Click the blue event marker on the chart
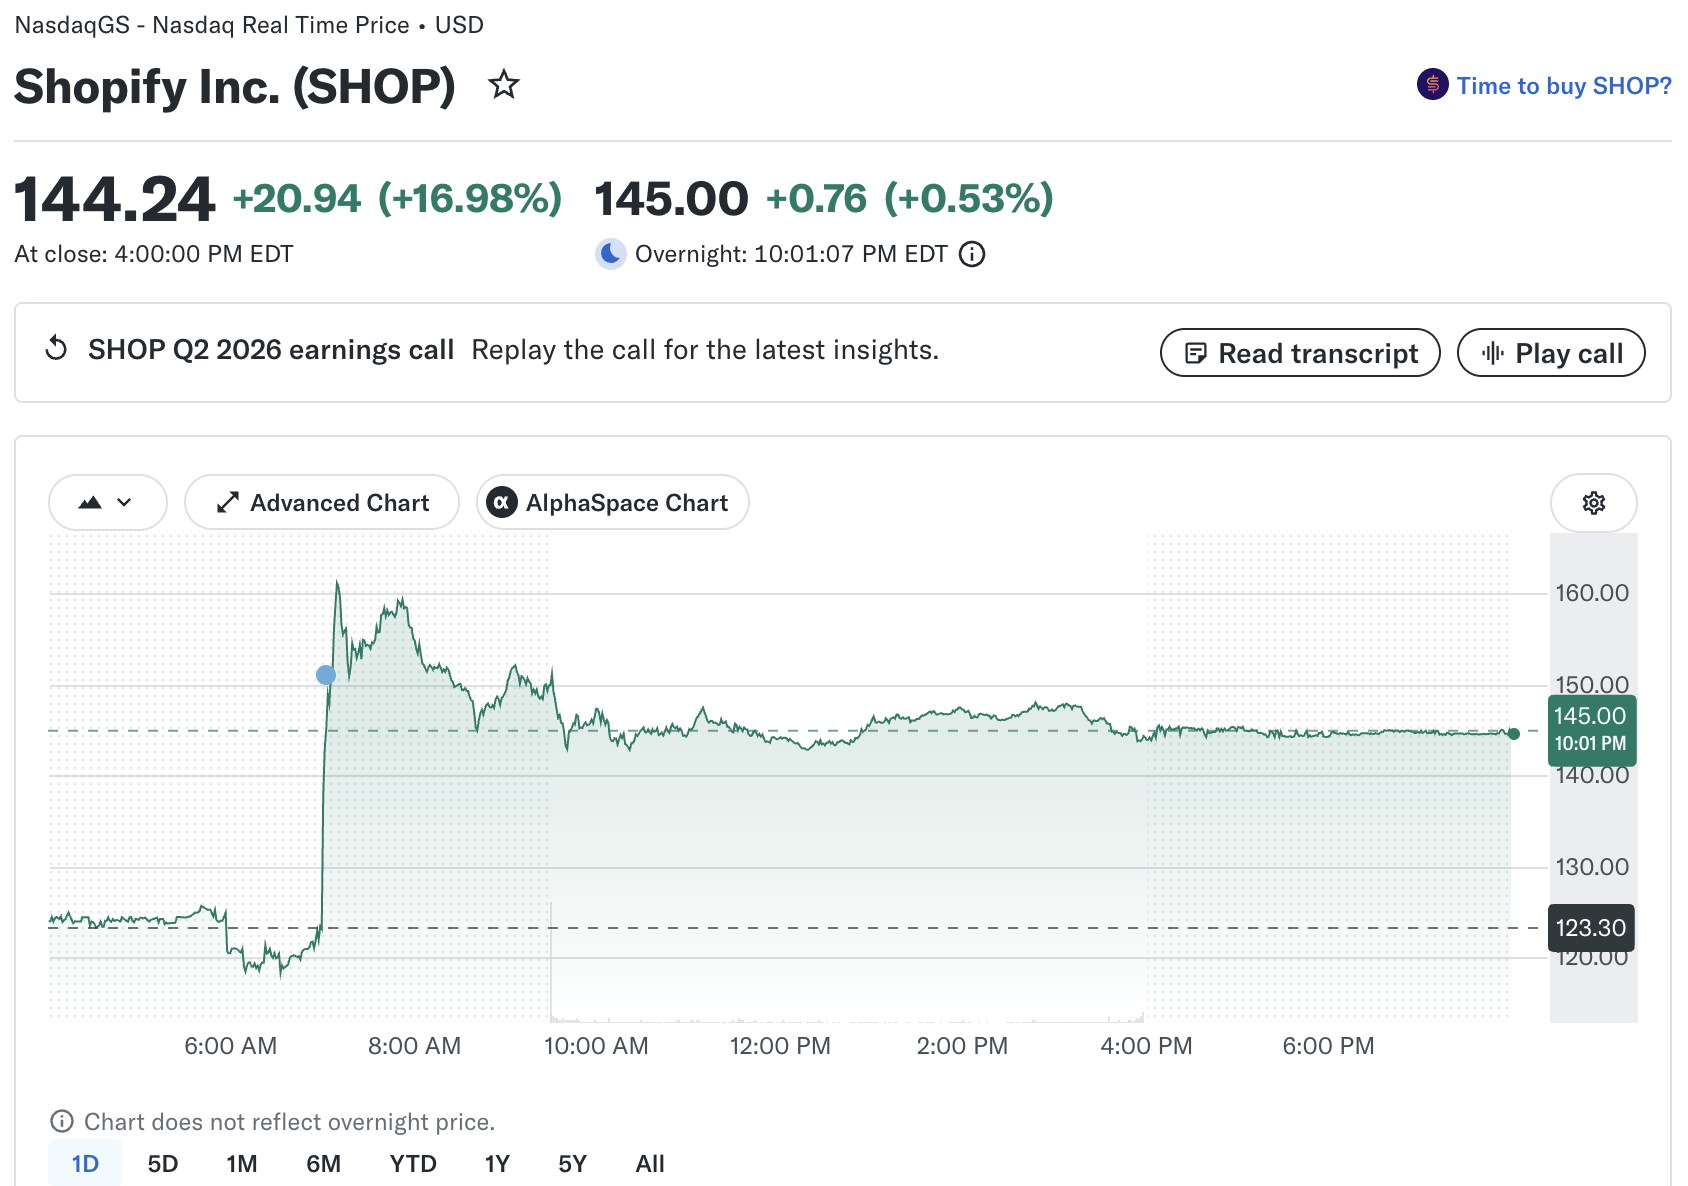Screen dimensions: 1688x1186 [326, 675]
